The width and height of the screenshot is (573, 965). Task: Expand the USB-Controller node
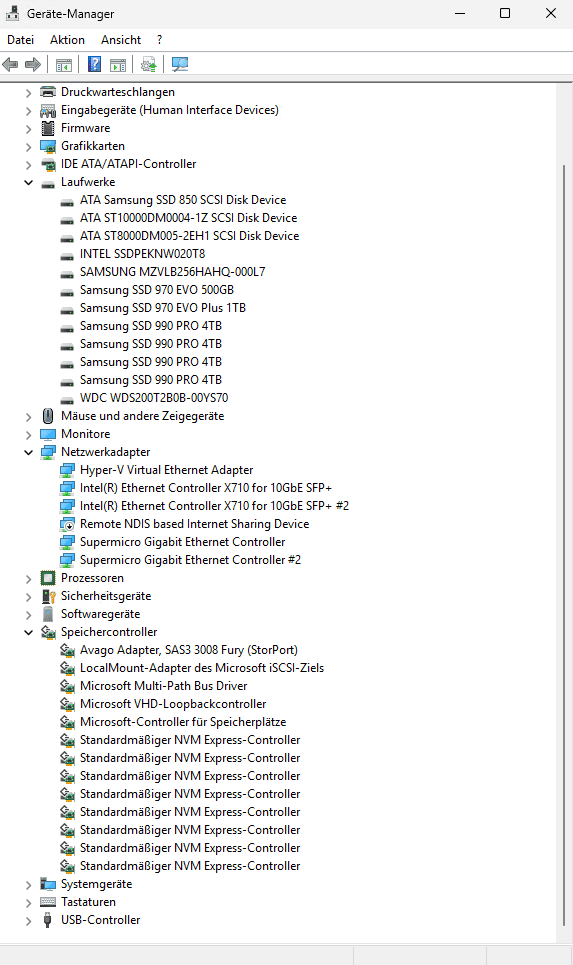point(28,921)
